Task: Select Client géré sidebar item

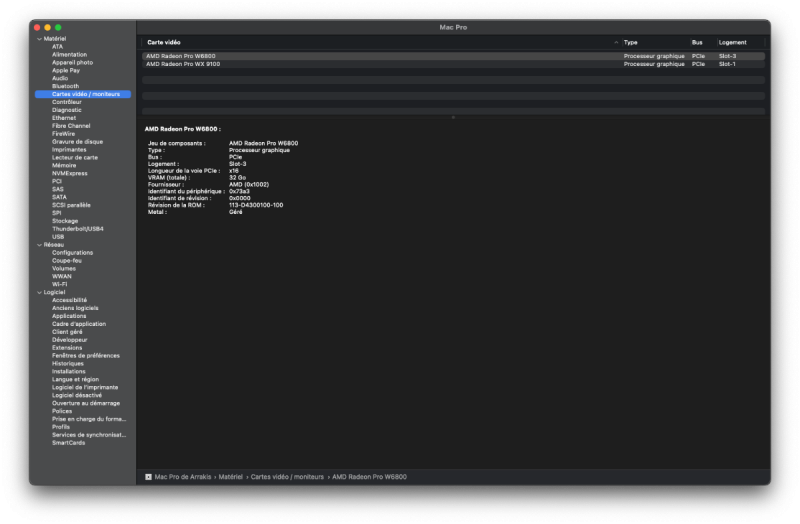Action: 67,332
